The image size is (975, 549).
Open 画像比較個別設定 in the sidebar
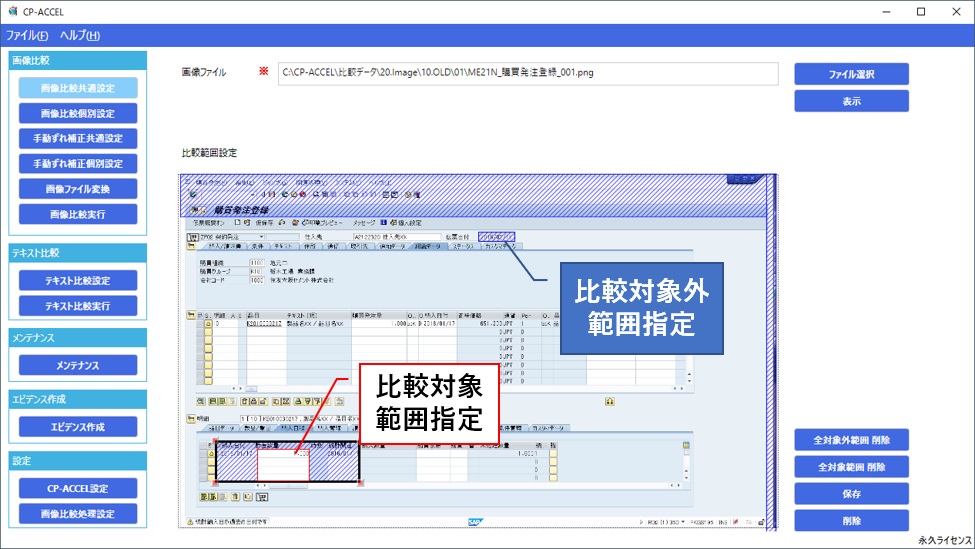(78, 113)
